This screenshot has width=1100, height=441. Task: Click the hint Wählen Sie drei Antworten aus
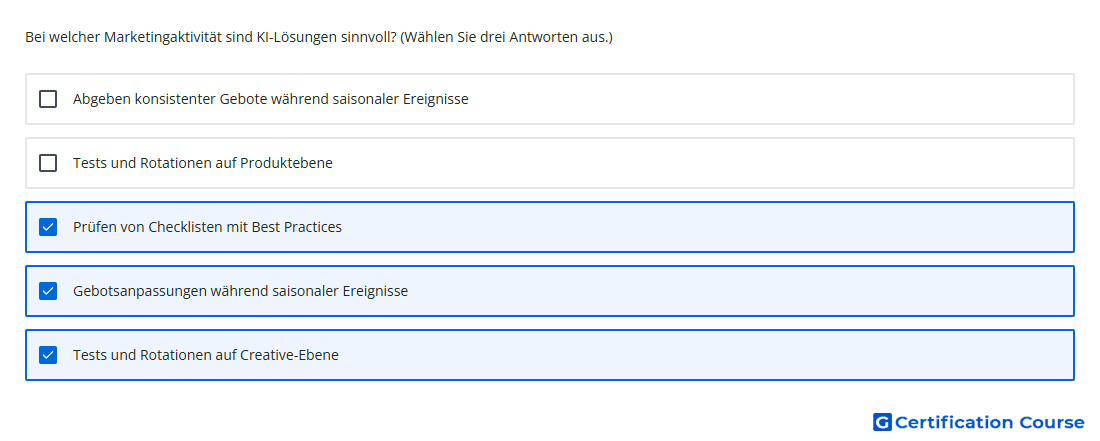(507, 36)
